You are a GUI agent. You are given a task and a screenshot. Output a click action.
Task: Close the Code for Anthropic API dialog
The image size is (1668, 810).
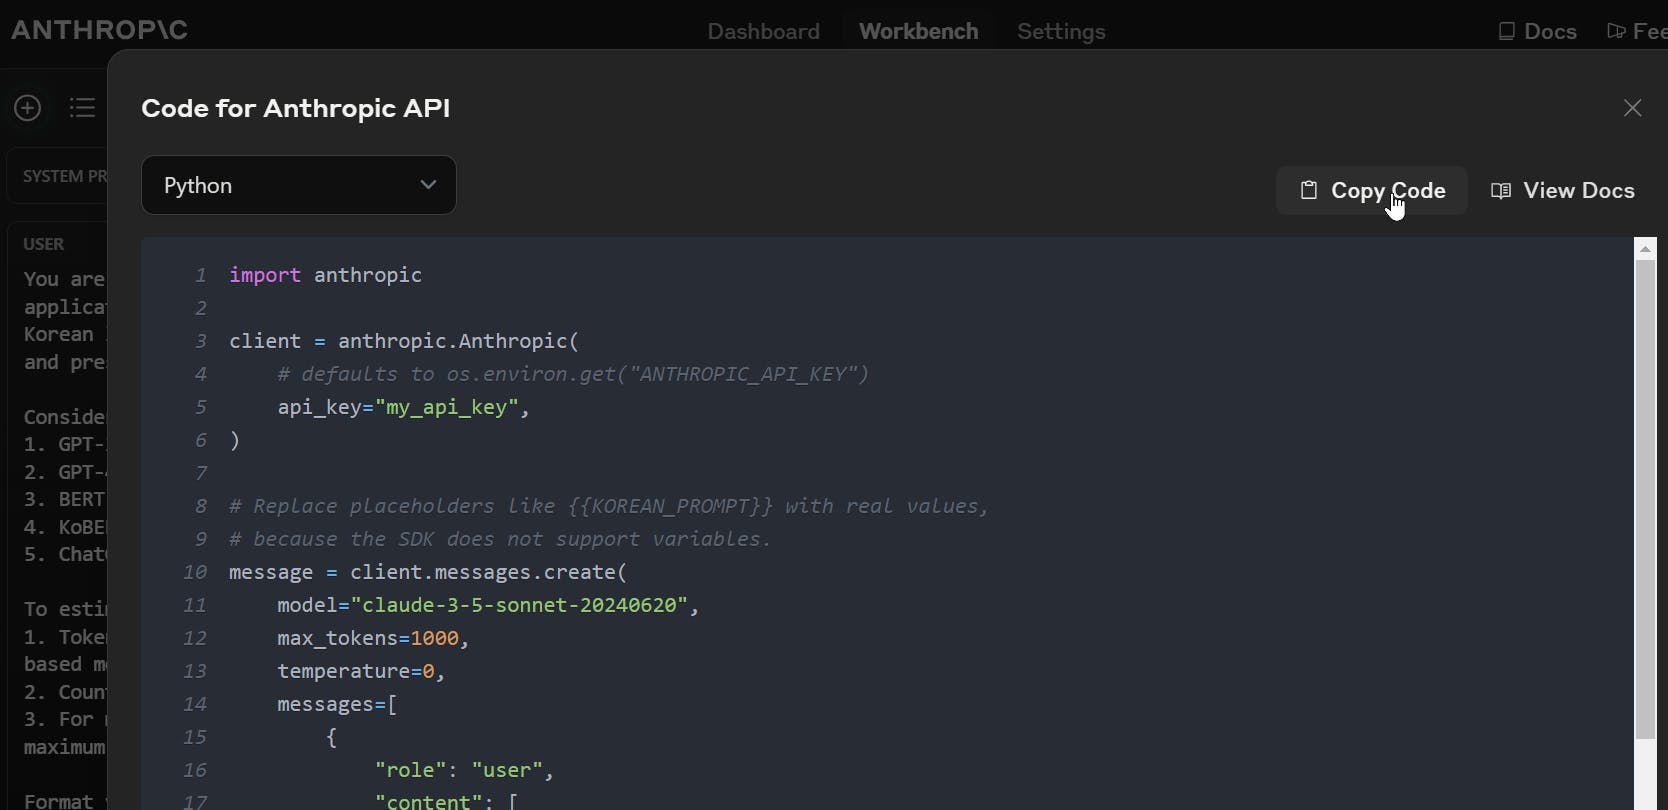[1632, 108]
